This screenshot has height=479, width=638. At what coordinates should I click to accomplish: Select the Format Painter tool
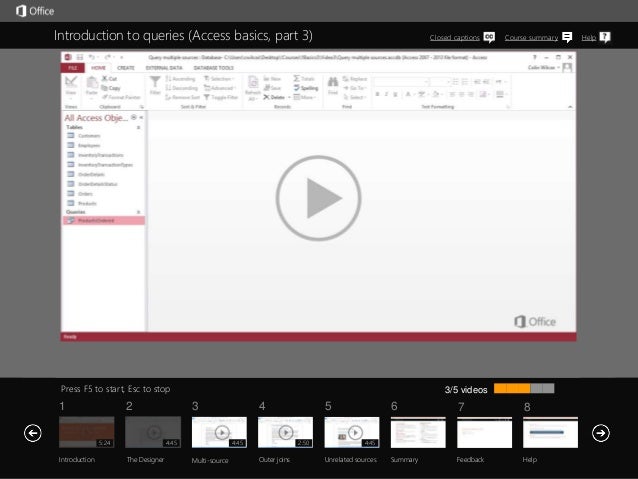(x=121, y=97)
